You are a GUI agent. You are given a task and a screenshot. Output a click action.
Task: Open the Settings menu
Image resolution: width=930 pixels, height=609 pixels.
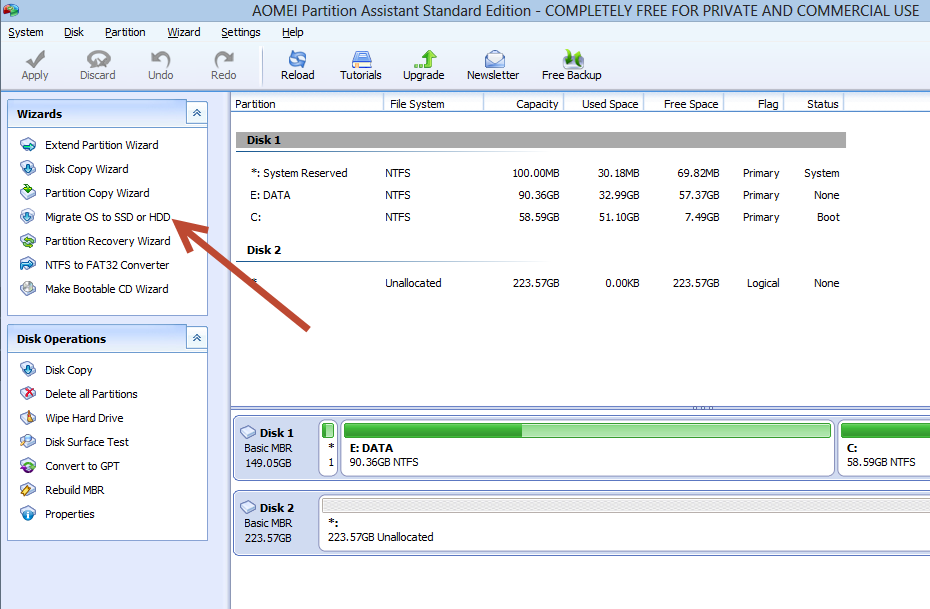(x=240, y=32)
